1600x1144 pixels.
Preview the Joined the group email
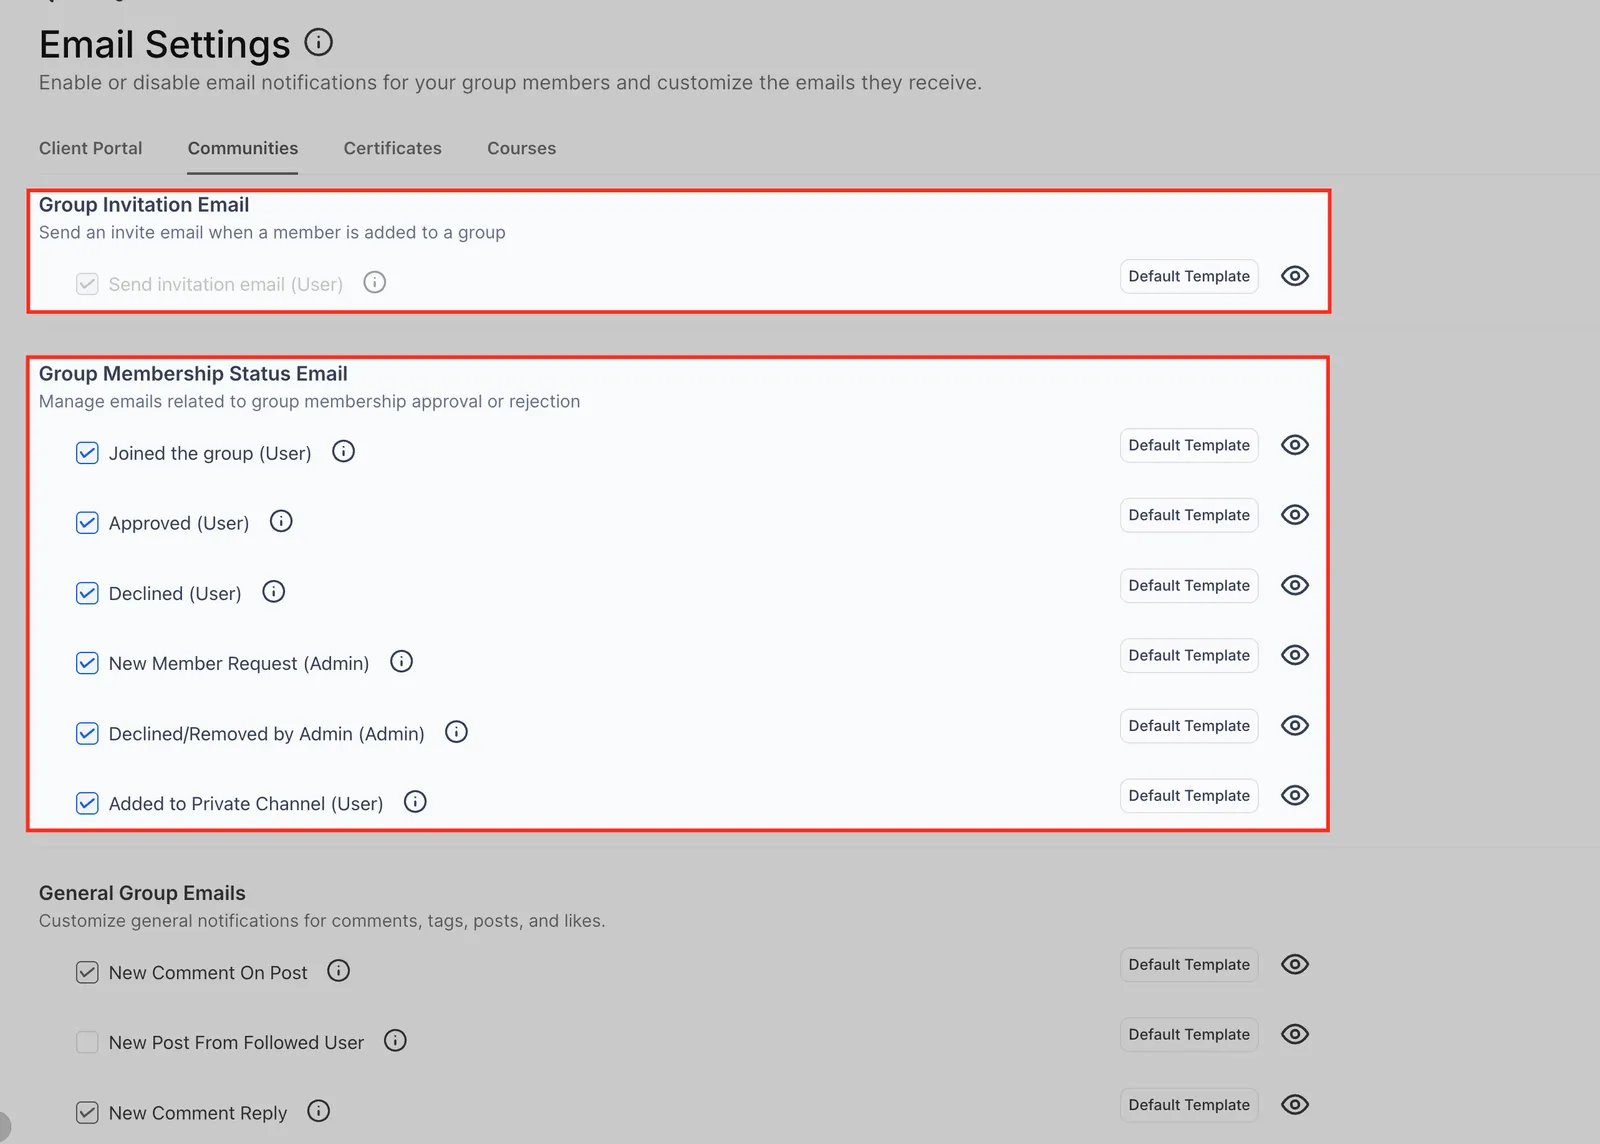tap(1295, 445)
